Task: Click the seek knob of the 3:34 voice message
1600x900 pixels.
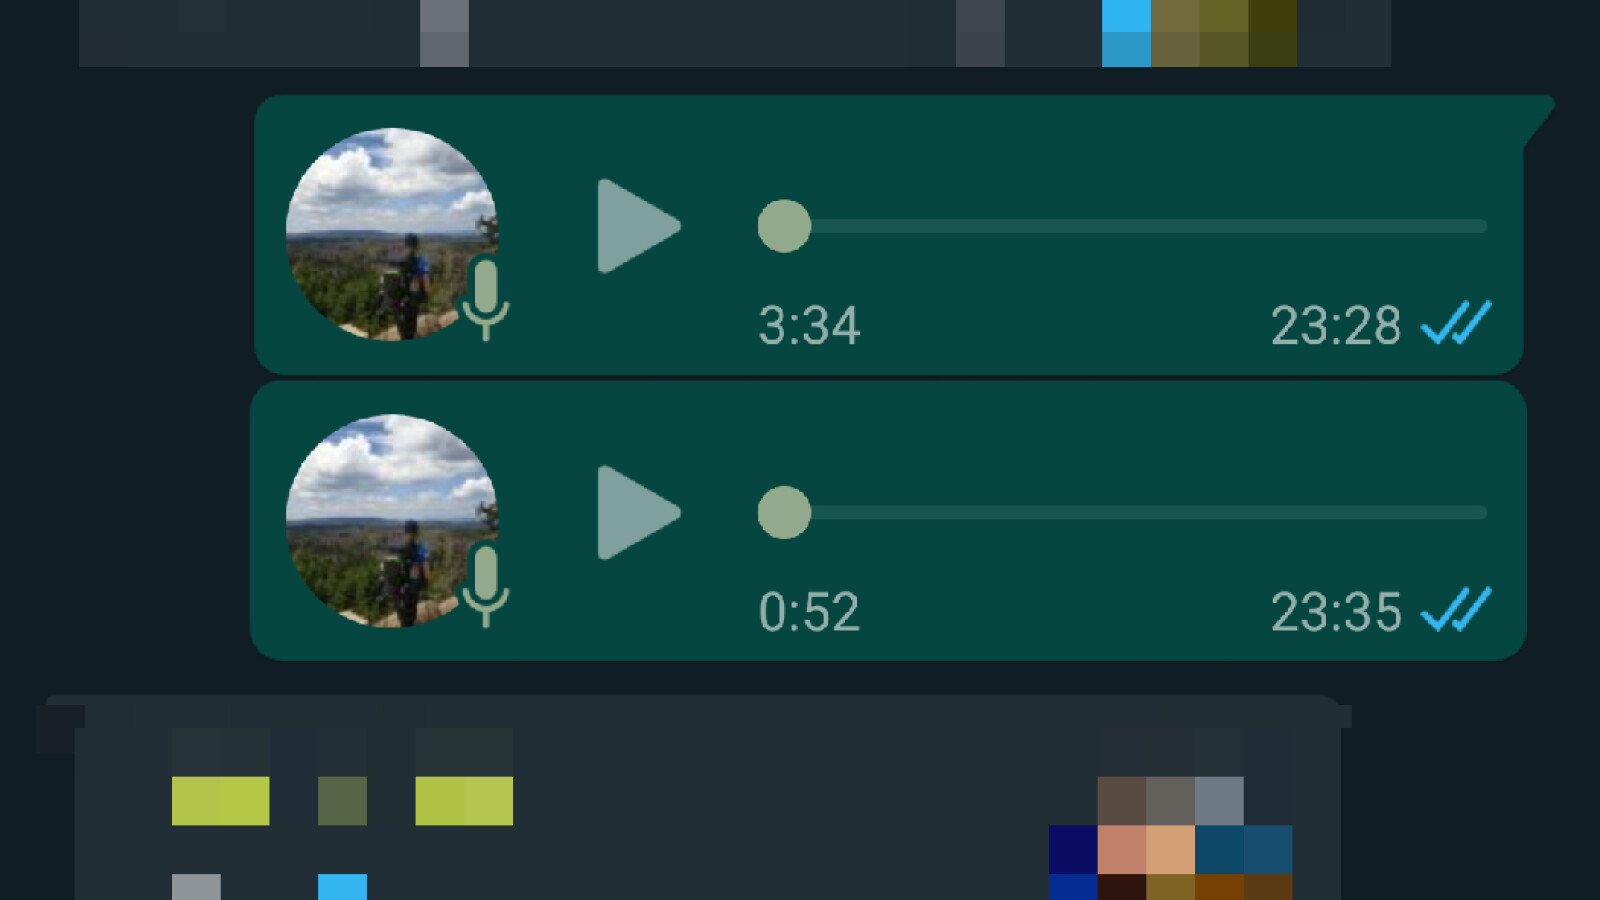Action: [784, 226]
